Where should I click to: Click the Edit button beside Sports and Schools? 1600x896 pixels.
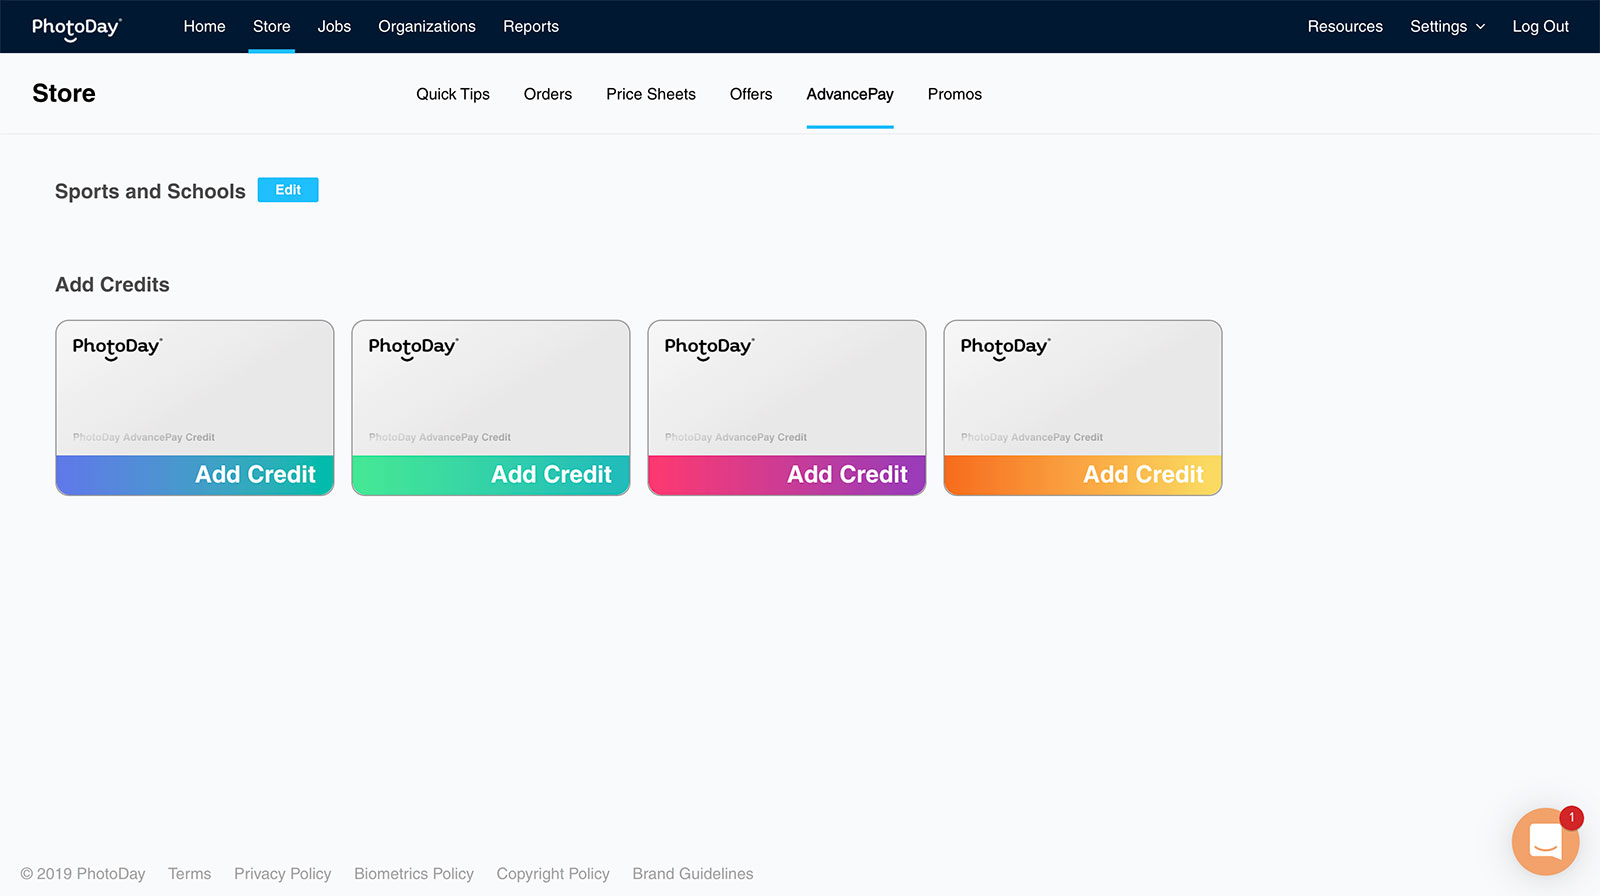click(x=288, y=190)
